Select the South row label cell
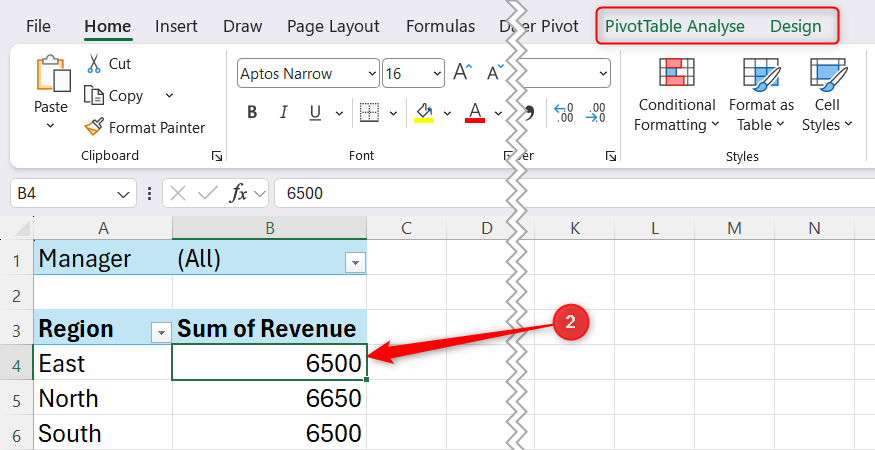This screenshot has width=875, height=450. tap(103, 433)
